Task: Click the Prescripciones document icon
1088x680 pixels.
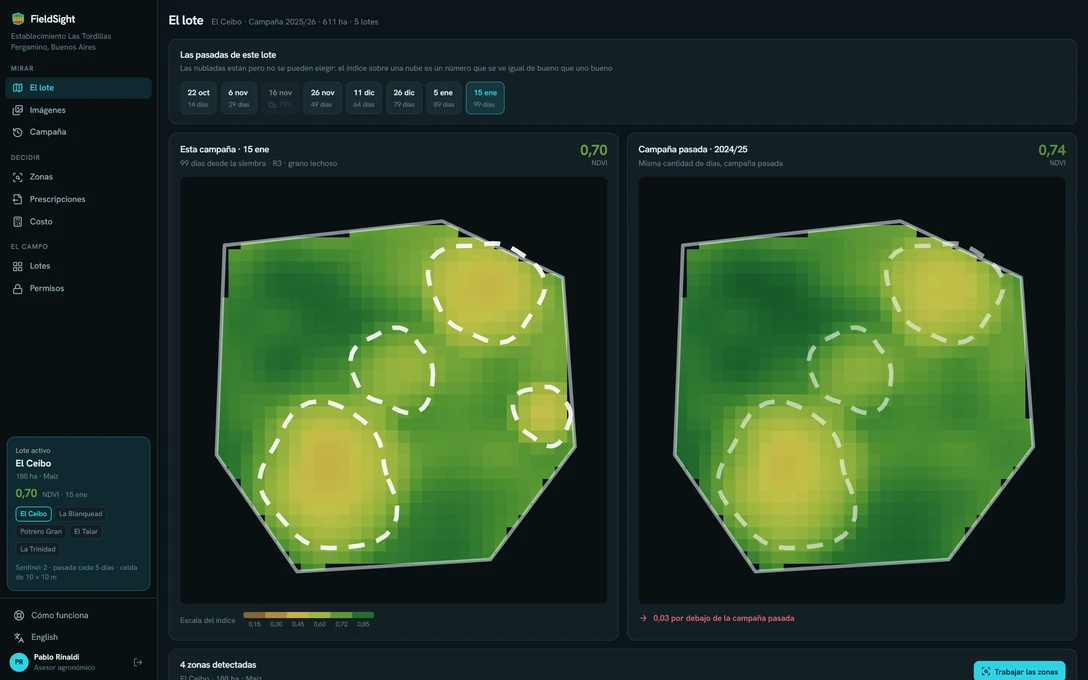Action: pos(17,199)
